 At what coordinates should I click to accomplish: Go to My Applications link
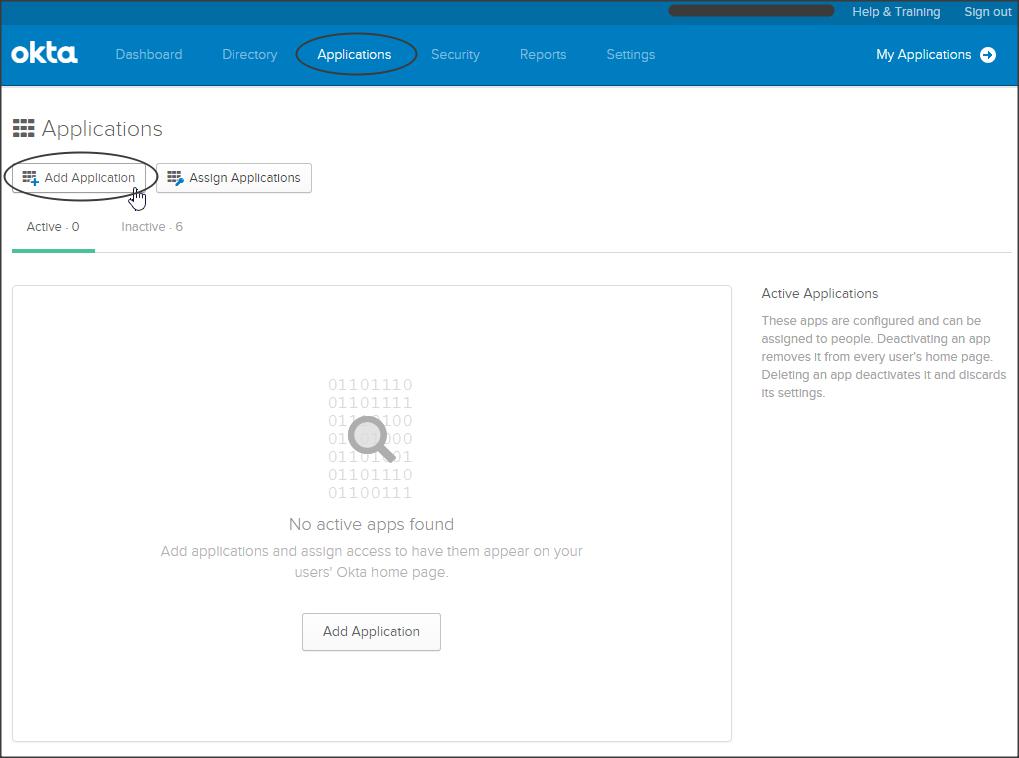point(923,55)
